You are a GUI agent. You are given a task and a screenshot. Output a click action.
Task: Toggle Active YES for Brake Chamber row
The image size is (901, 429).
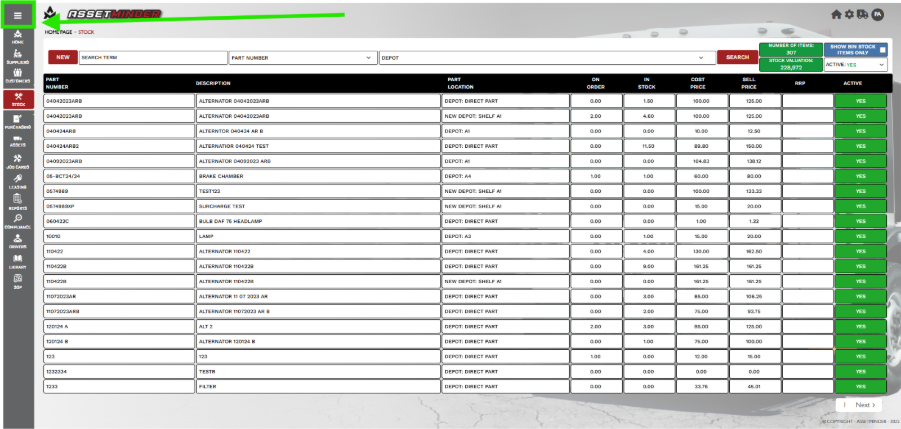860,176
